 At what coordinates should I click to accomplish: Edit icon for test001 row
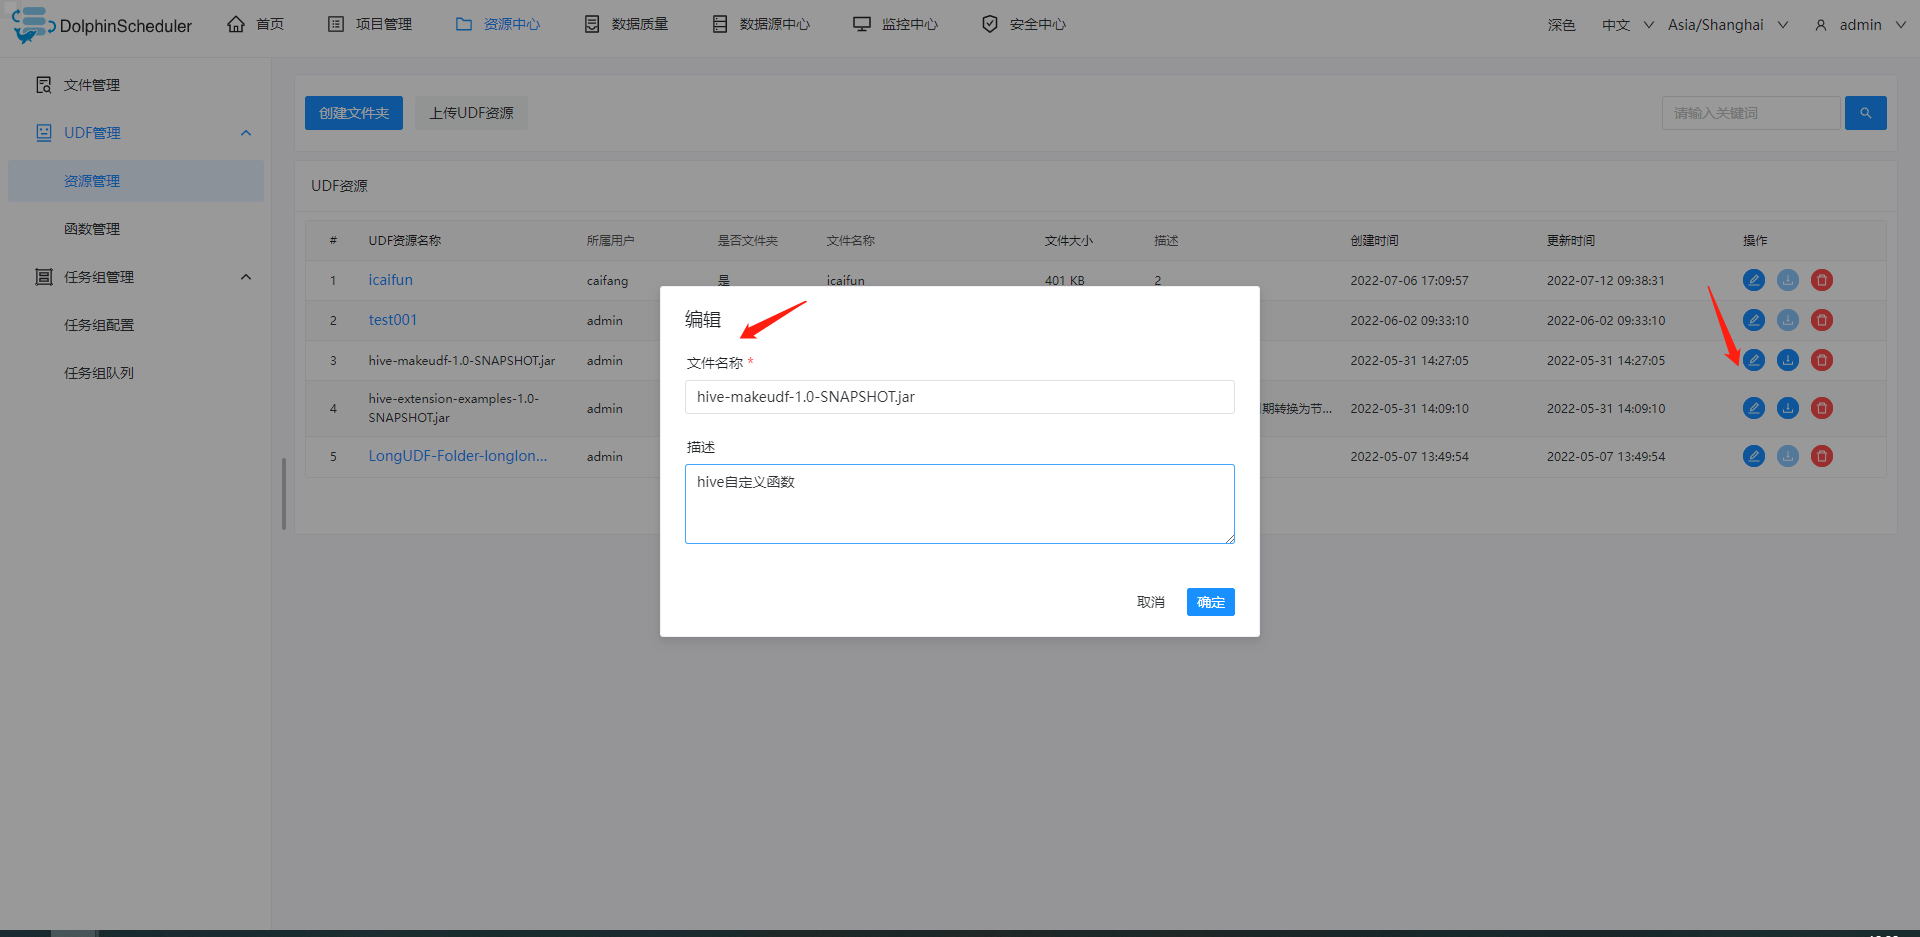click(1754, 320)
